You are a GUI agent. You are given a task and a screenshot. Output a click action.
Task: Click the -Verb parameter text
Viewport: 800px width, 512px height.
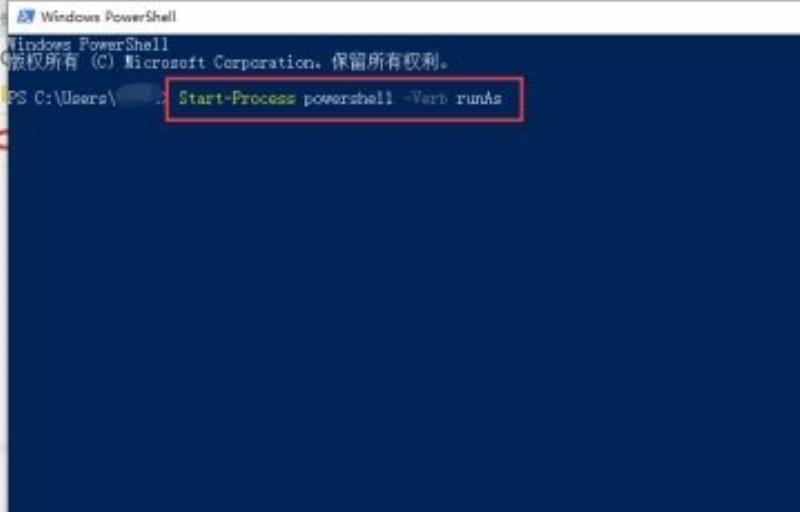click(x=424, y=98)
